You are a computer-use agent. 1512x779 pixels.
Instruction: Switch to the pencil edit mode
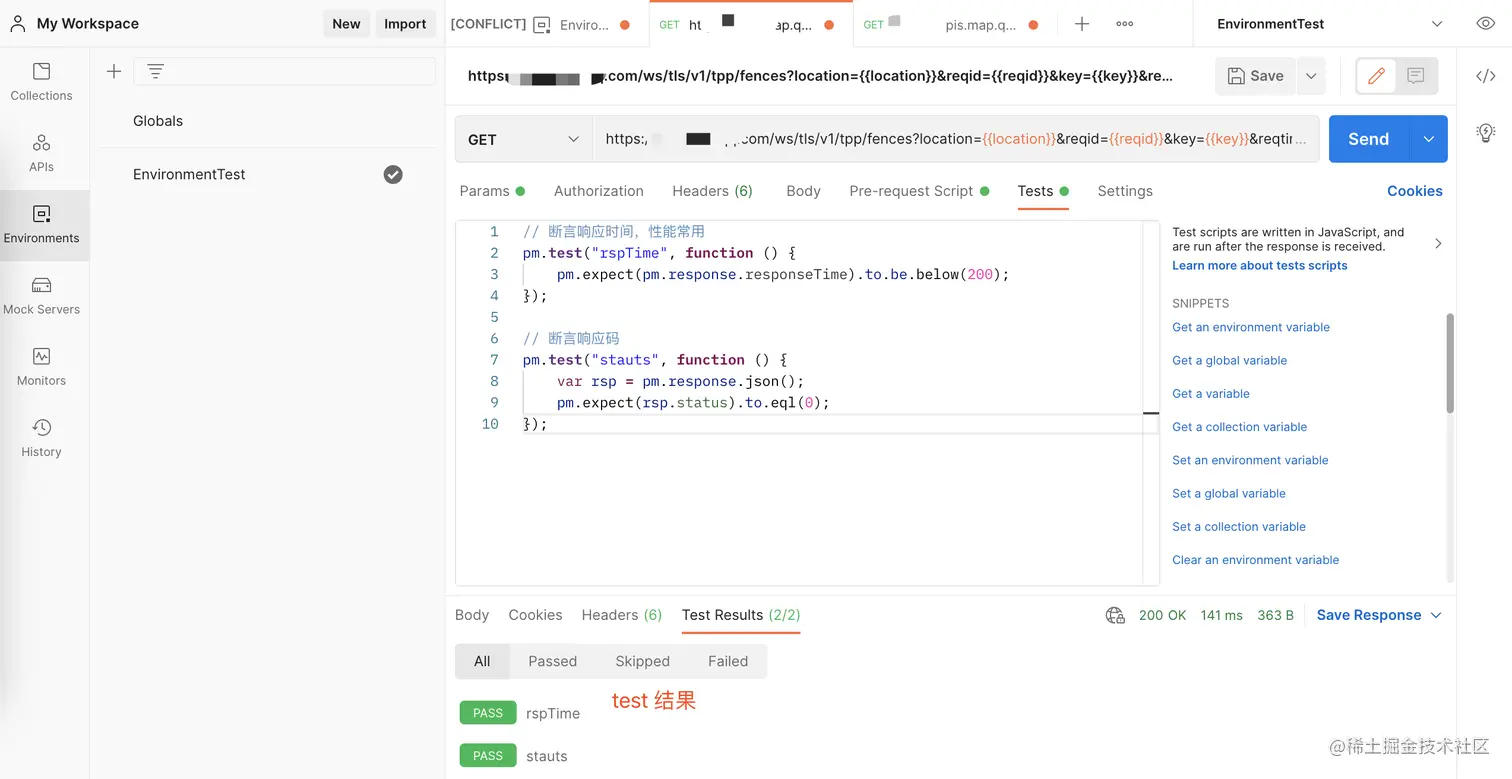(x=1376, y=76)
